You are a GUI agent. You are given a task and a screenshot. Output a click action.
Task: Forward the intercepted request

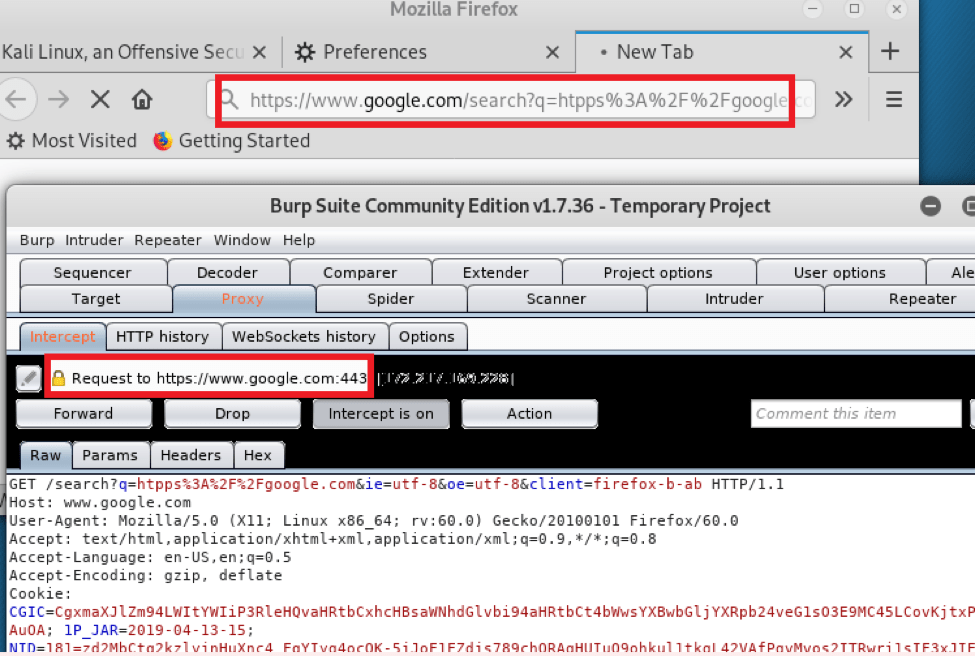84,414
